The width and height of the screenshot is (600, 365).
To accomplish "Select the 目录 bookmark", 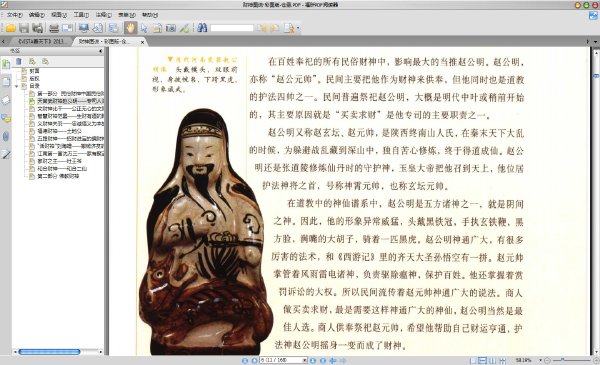I will point(34,86).
